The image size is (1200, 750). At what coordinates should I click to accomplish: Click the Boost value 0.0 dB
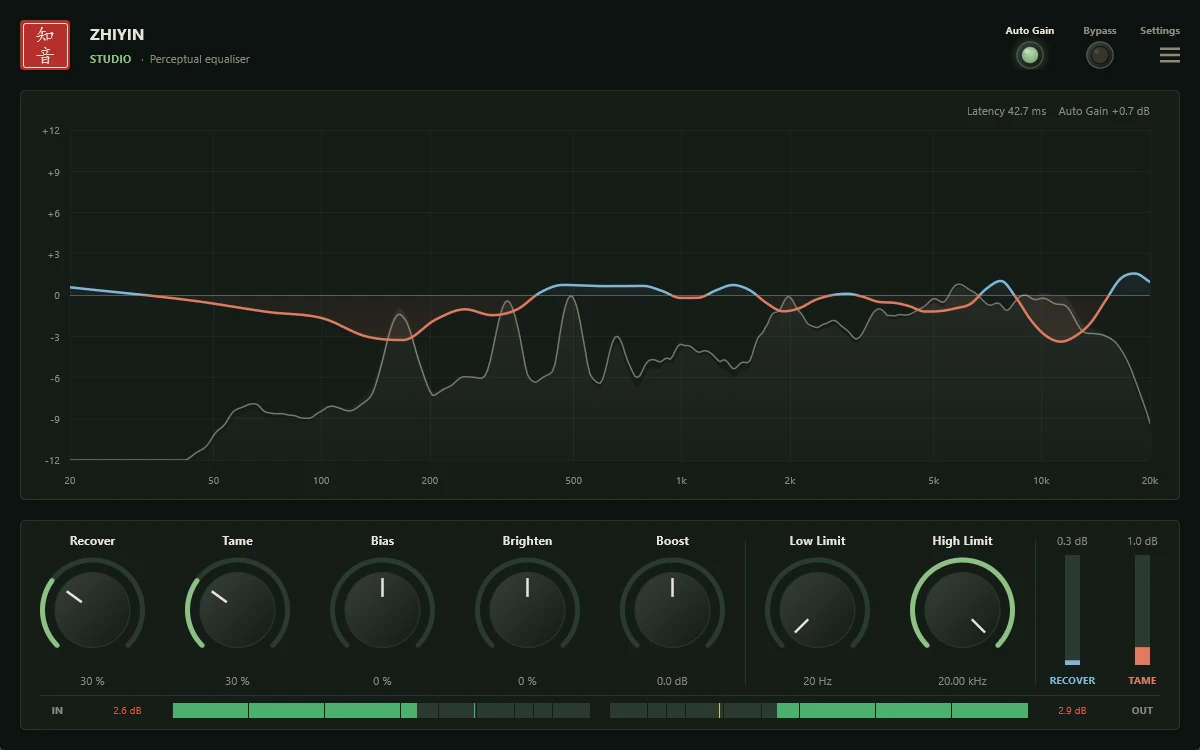(x=672, y=681)
